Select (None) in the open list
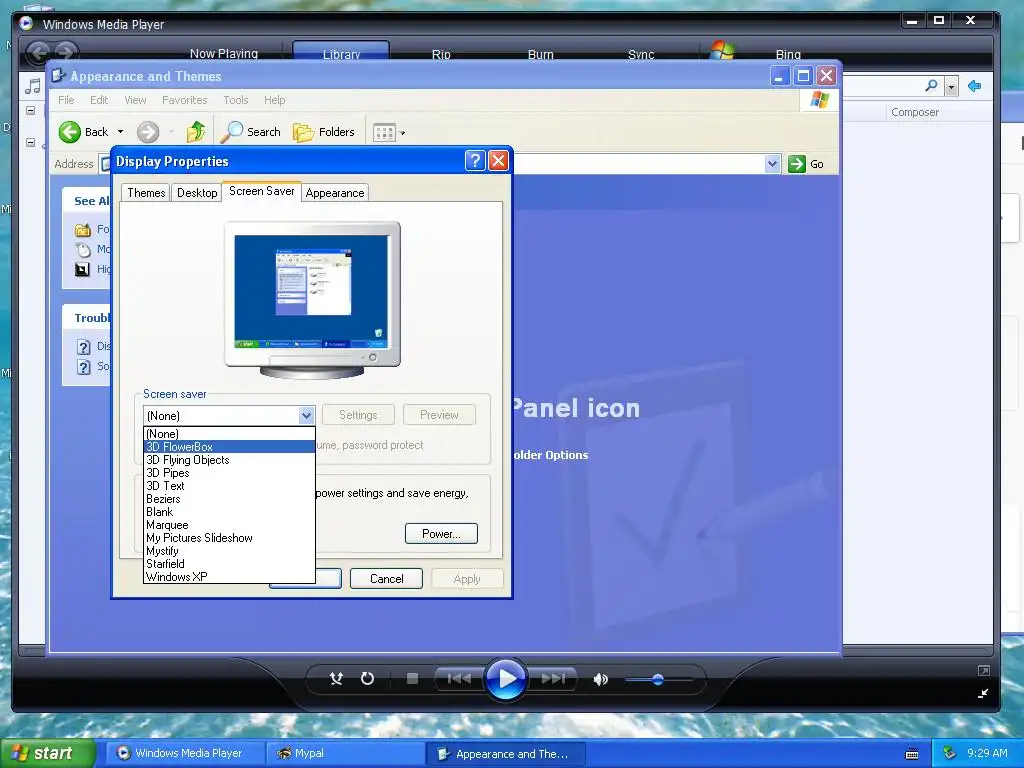The width and height of the screenshot is (1024, 768). point(229,434)
